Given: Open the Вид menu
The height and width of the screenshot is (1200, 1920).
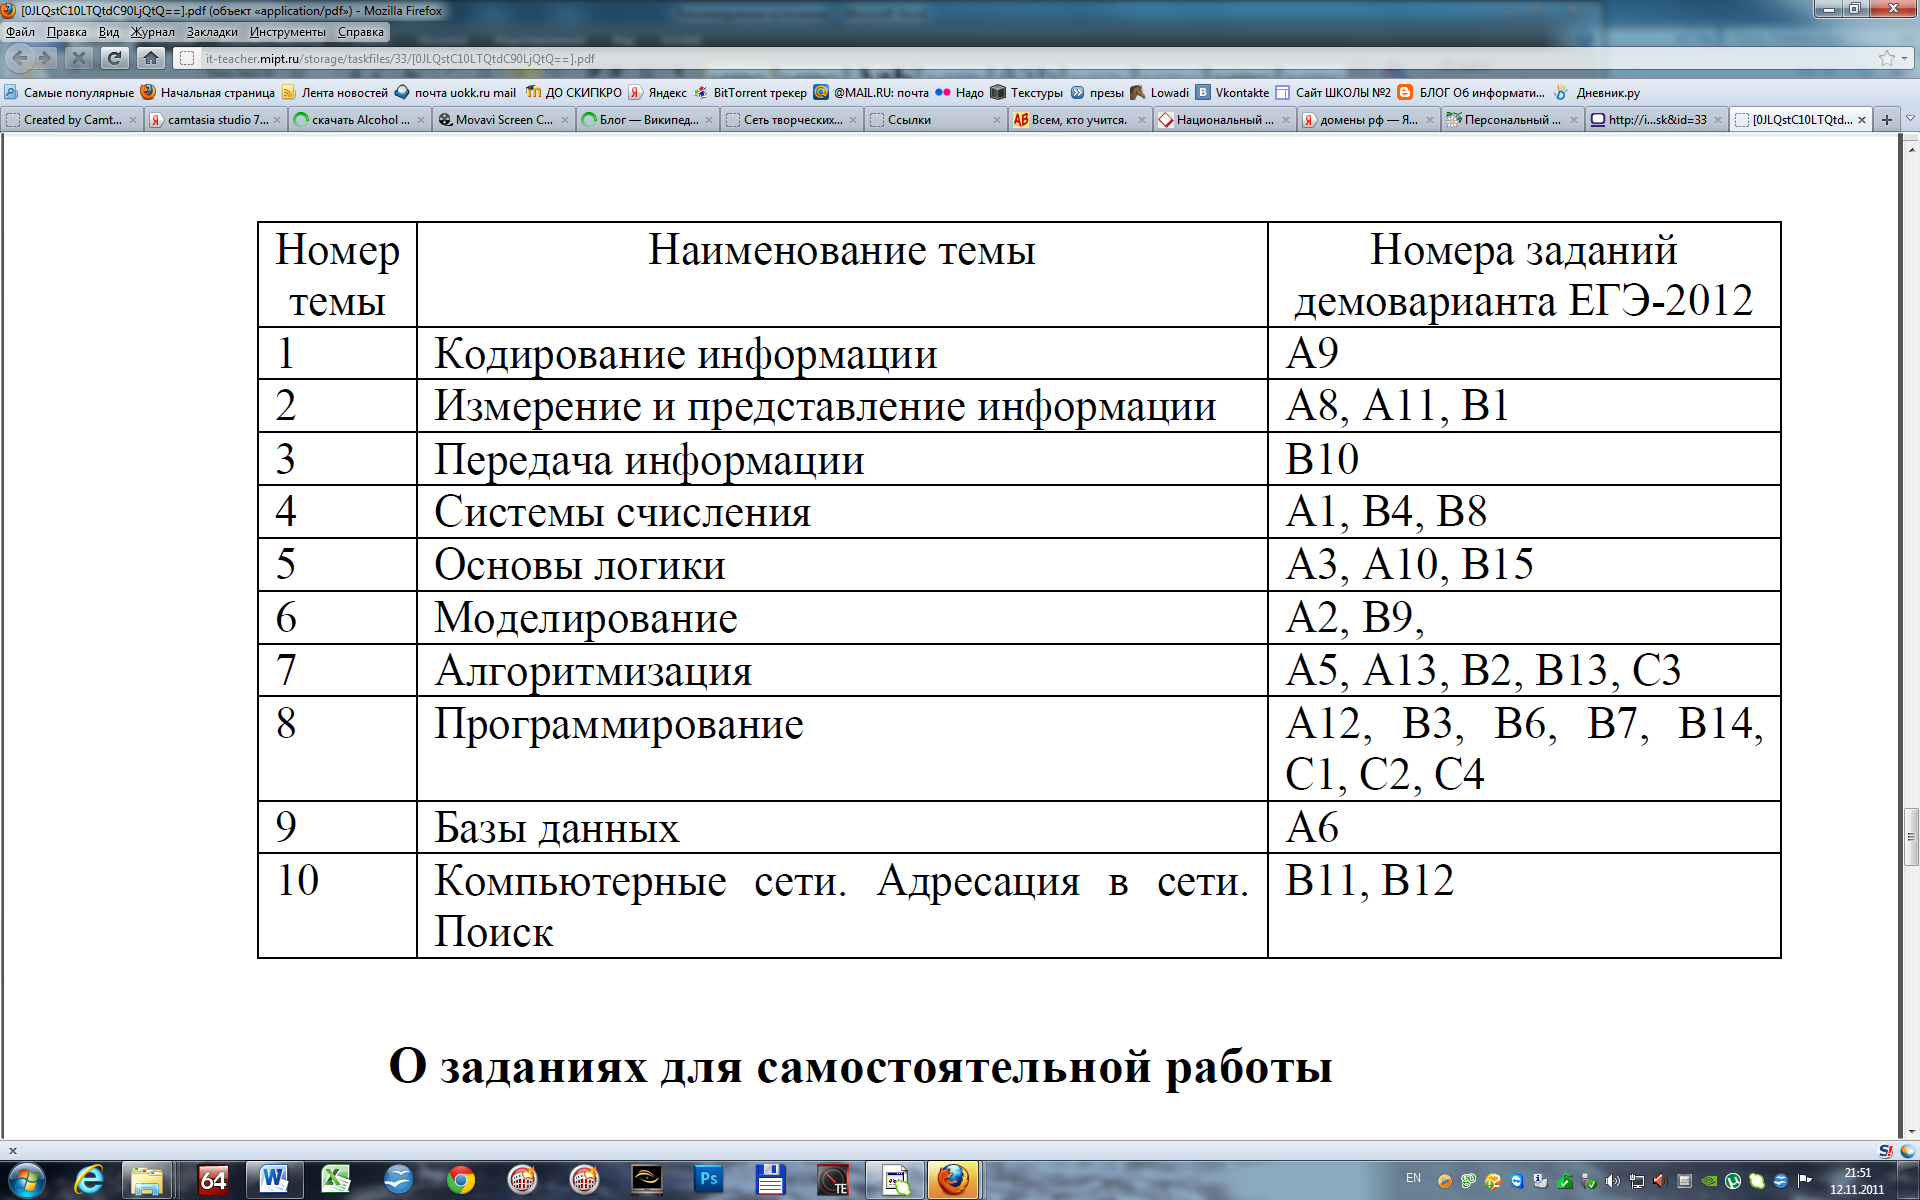Looking at the screenshot, I should [109, 32].
